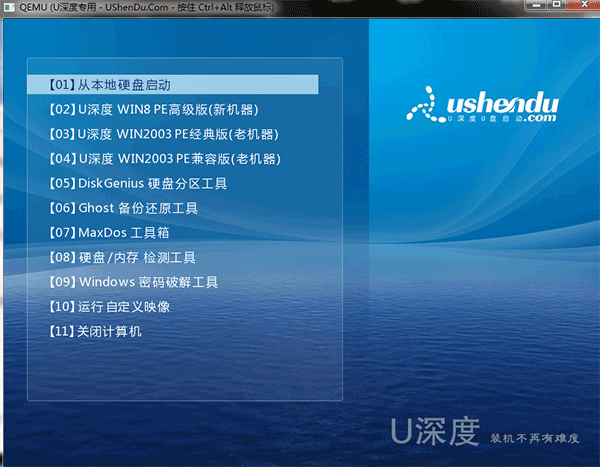Maximize the QEMU window
The width and height of the screenshot is (600, 467).
[x=557, y=5]
